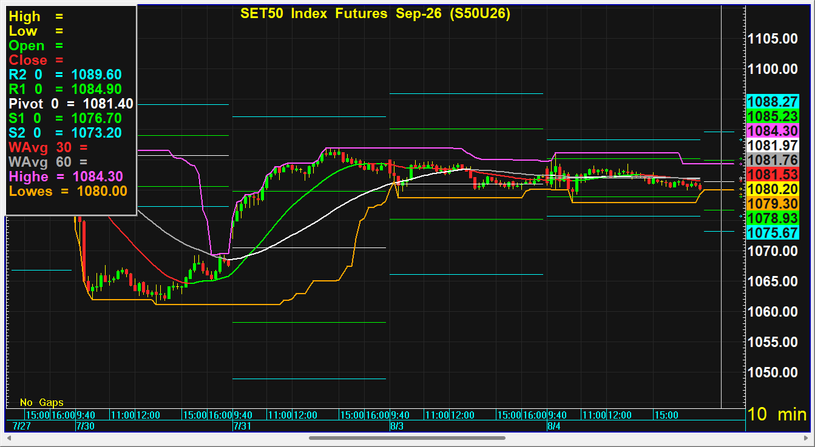Viewport: 815px width, 447px height.
Task: Click the 9:40 time label above 7/30
Action: coord(86,415)
